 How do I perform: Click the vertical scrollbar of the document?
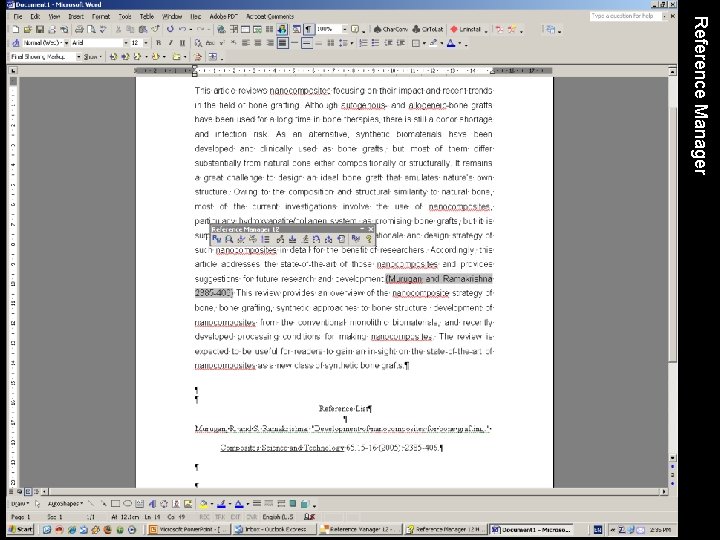(x=672, y=264)
